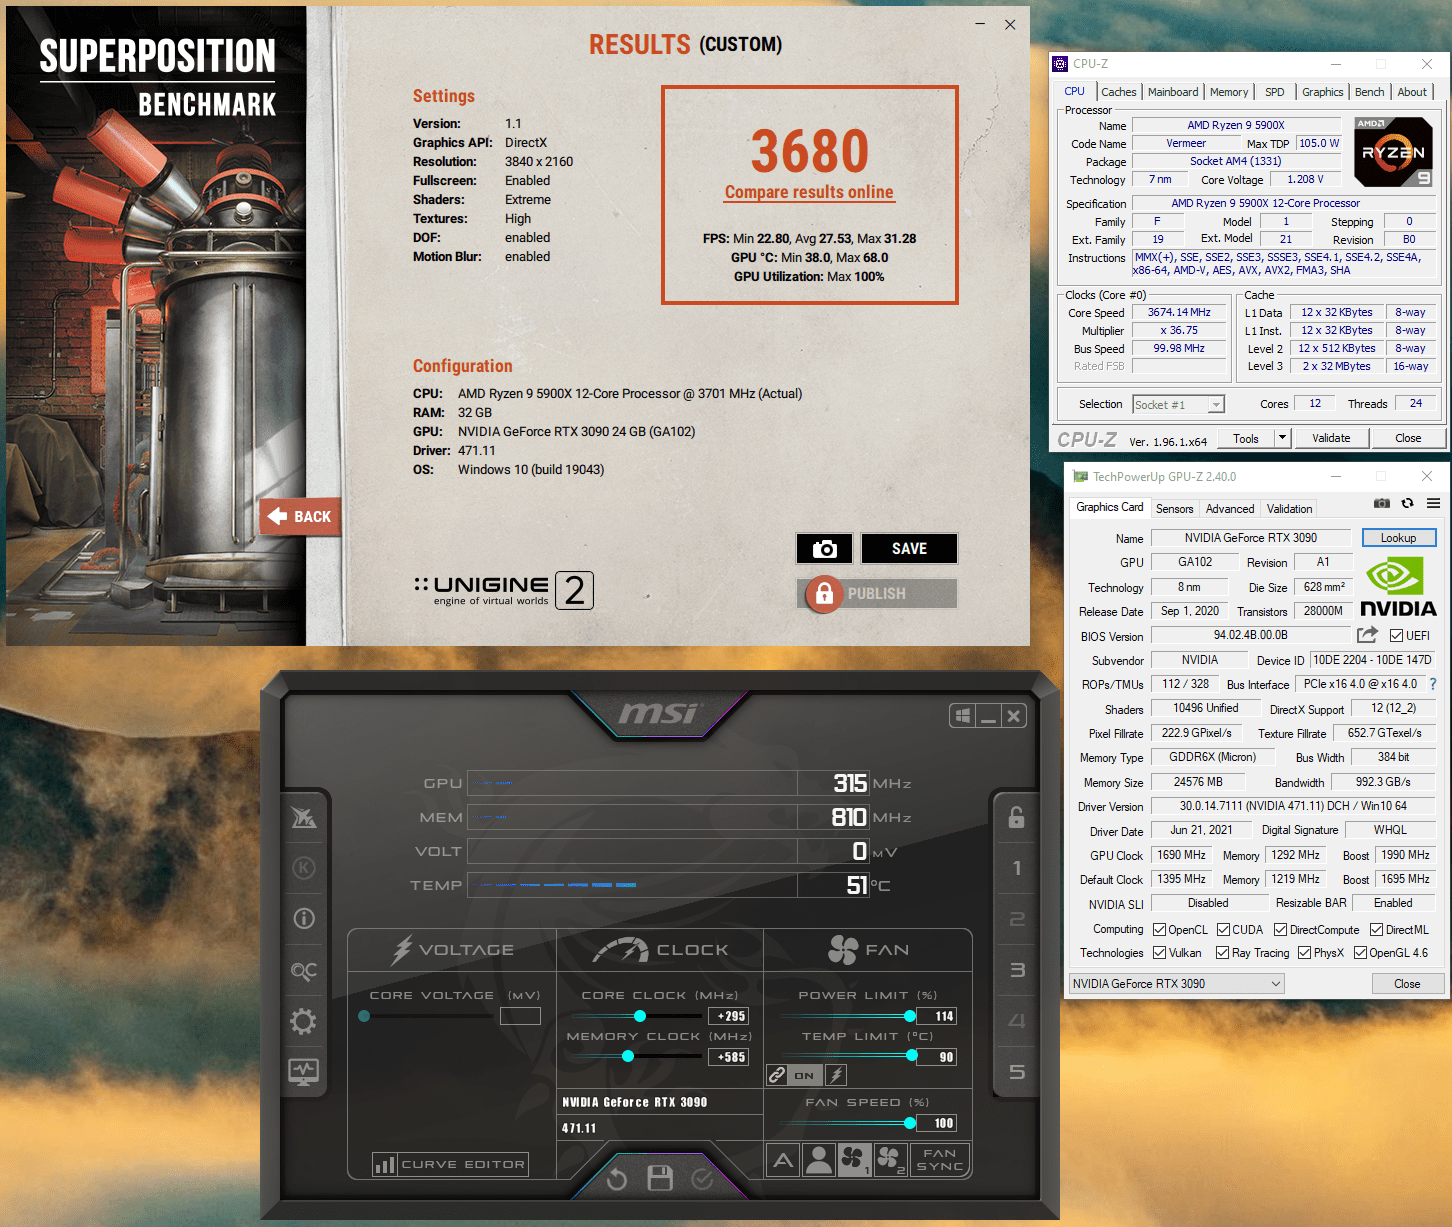
Task: Enable auto fan mode A icon
Action: tap(783, 1160)
